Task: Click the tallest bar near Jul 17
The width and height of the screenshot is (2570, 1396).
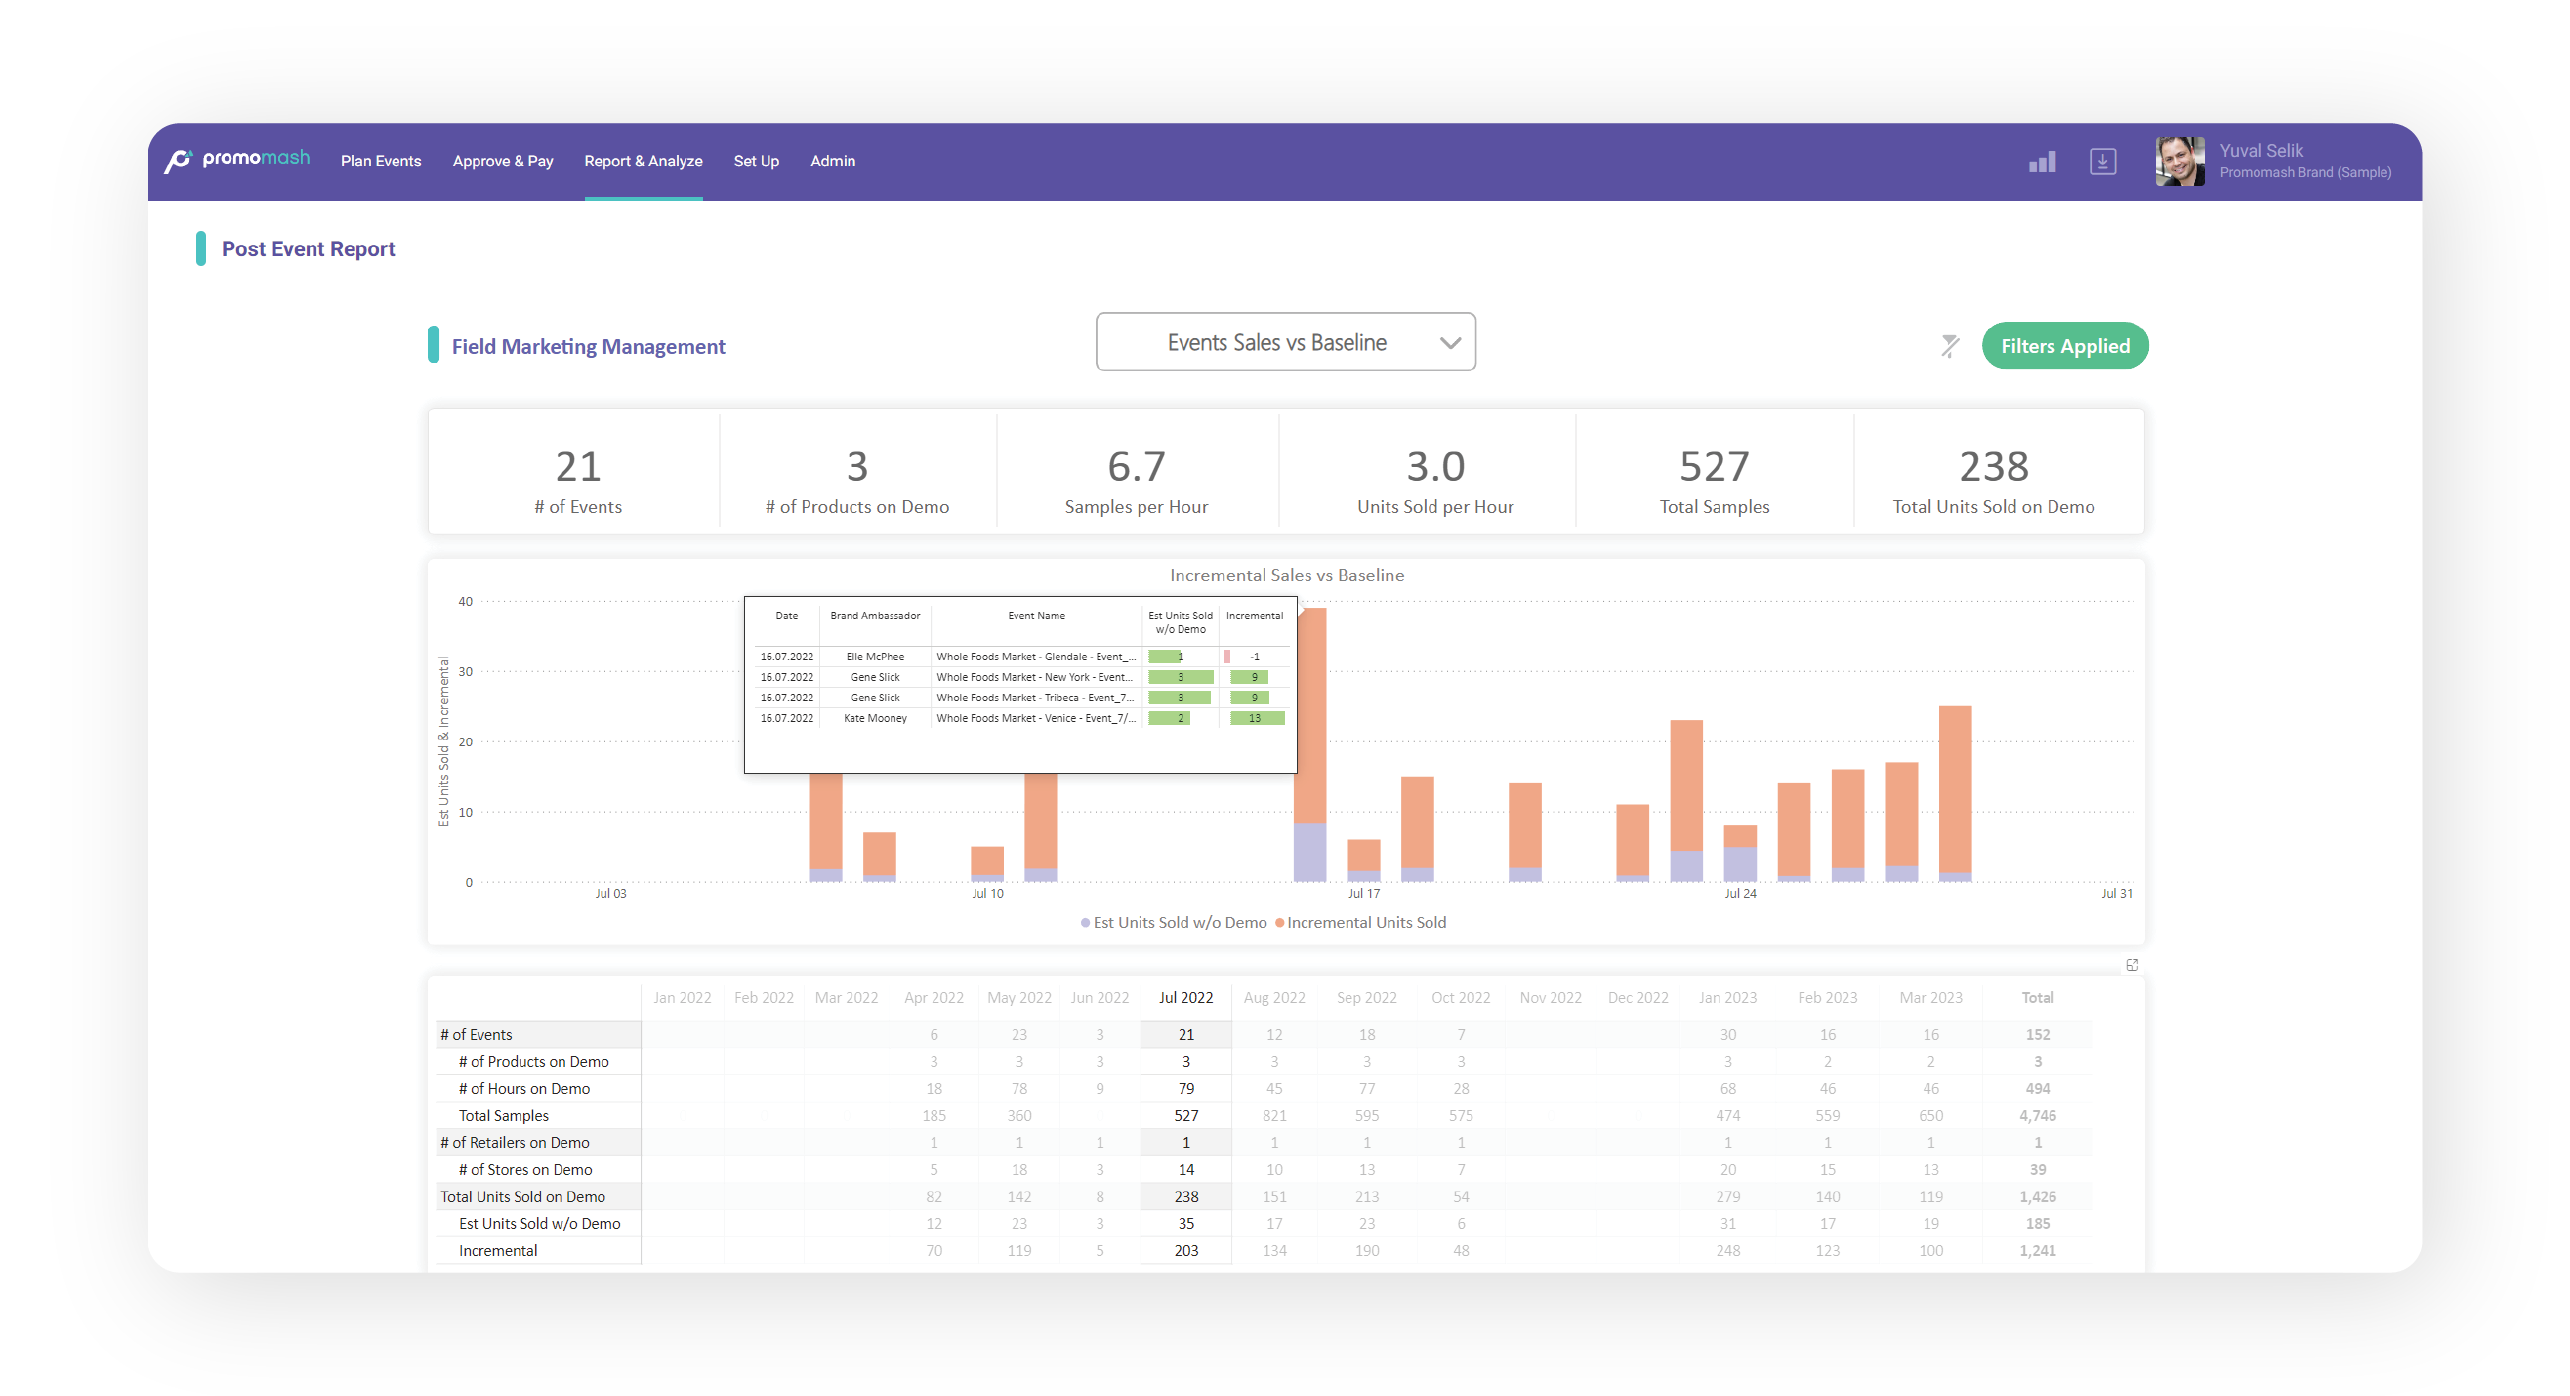Action: pyautogui.click(x=1310, y=745)
